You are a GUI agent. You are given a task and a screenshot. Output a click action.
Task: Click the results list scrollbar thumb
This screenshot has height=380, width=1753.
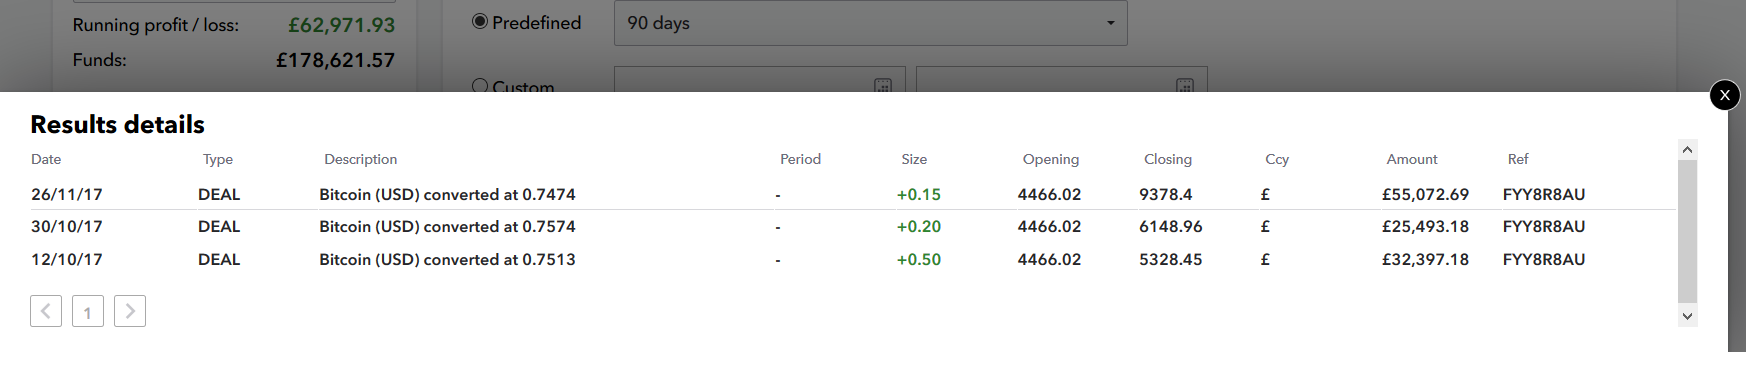click(1687, 231)
